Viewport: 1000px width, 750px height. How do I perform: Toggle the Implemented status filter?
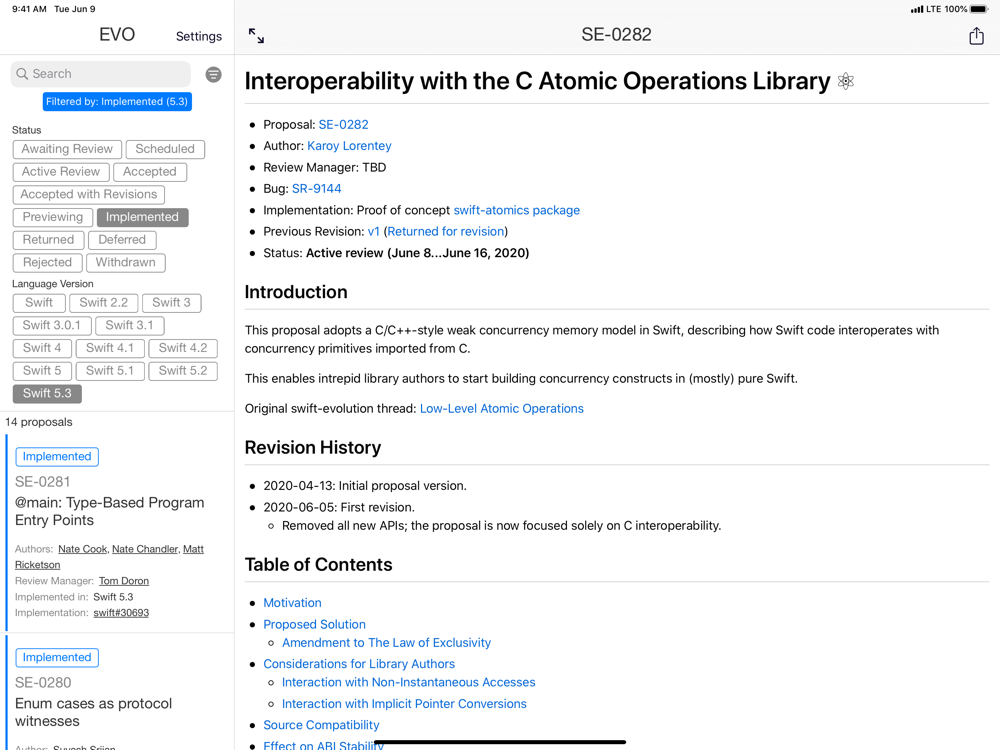pos(142,217)
